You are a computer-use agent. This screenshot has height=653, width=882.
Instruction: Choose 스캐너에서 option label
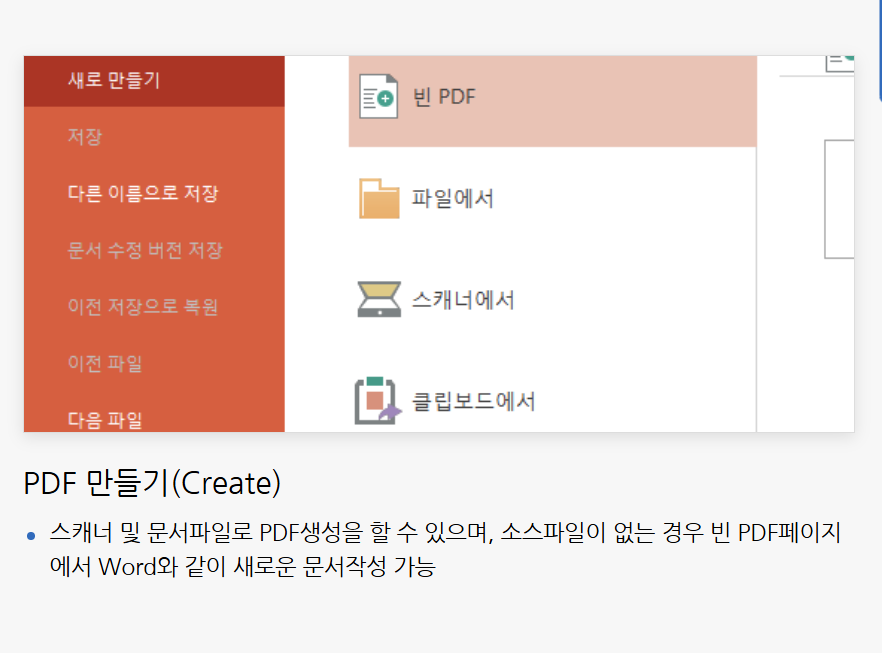click(464, 300)
